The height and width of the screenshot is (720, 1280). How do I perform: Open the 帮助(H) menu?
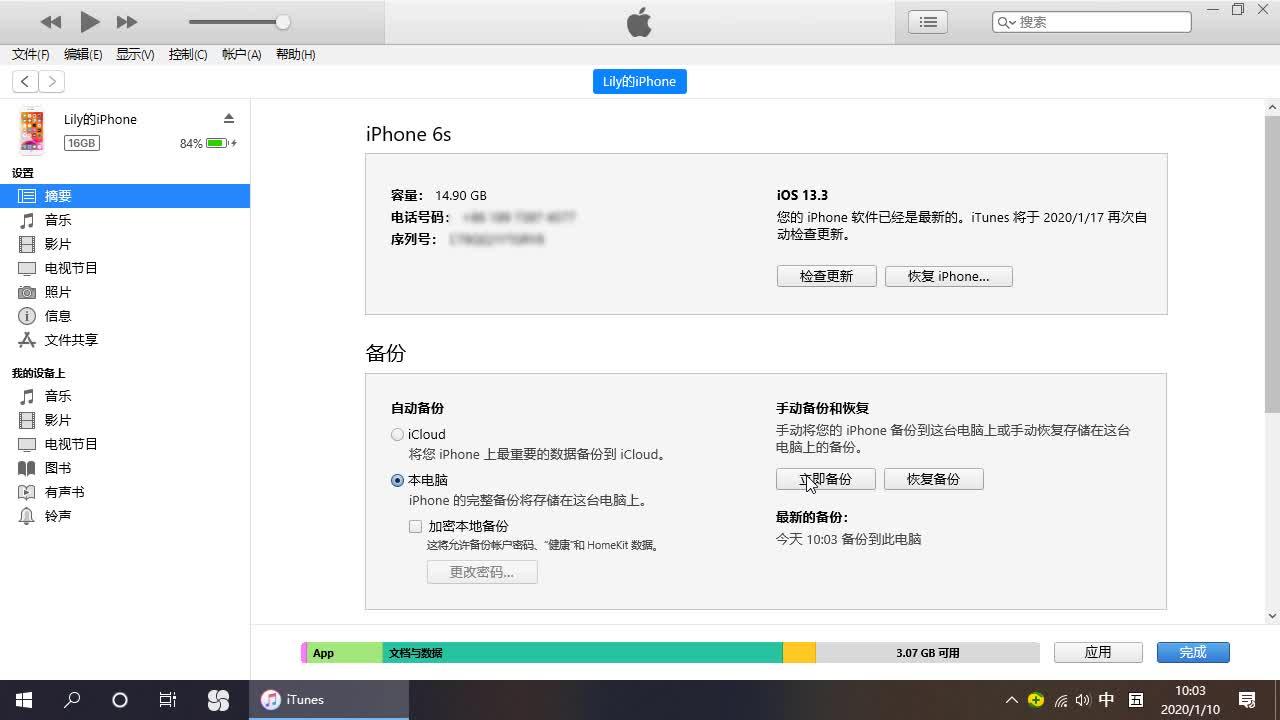tap(295, 55)
